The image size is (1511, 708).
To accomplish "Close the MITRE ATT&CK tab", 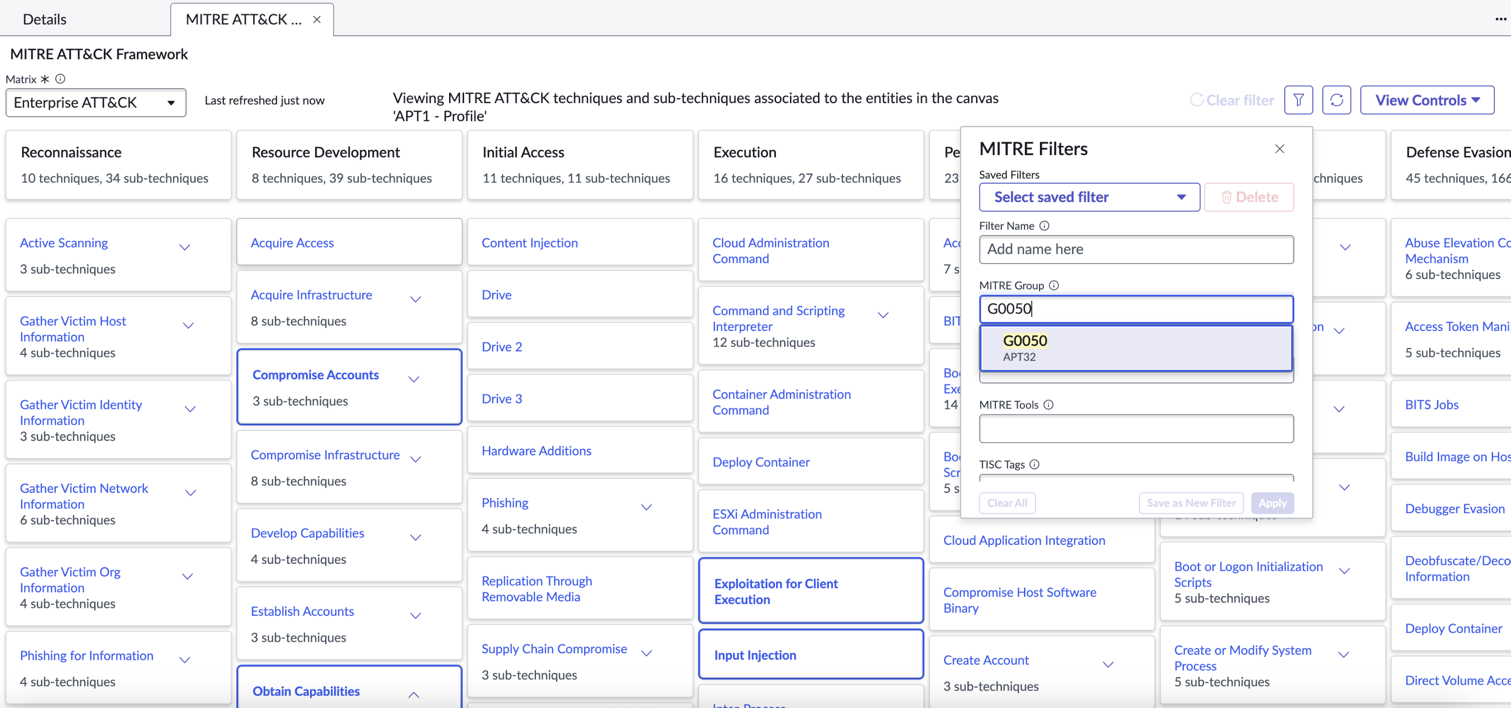I will tap(317, 19).
